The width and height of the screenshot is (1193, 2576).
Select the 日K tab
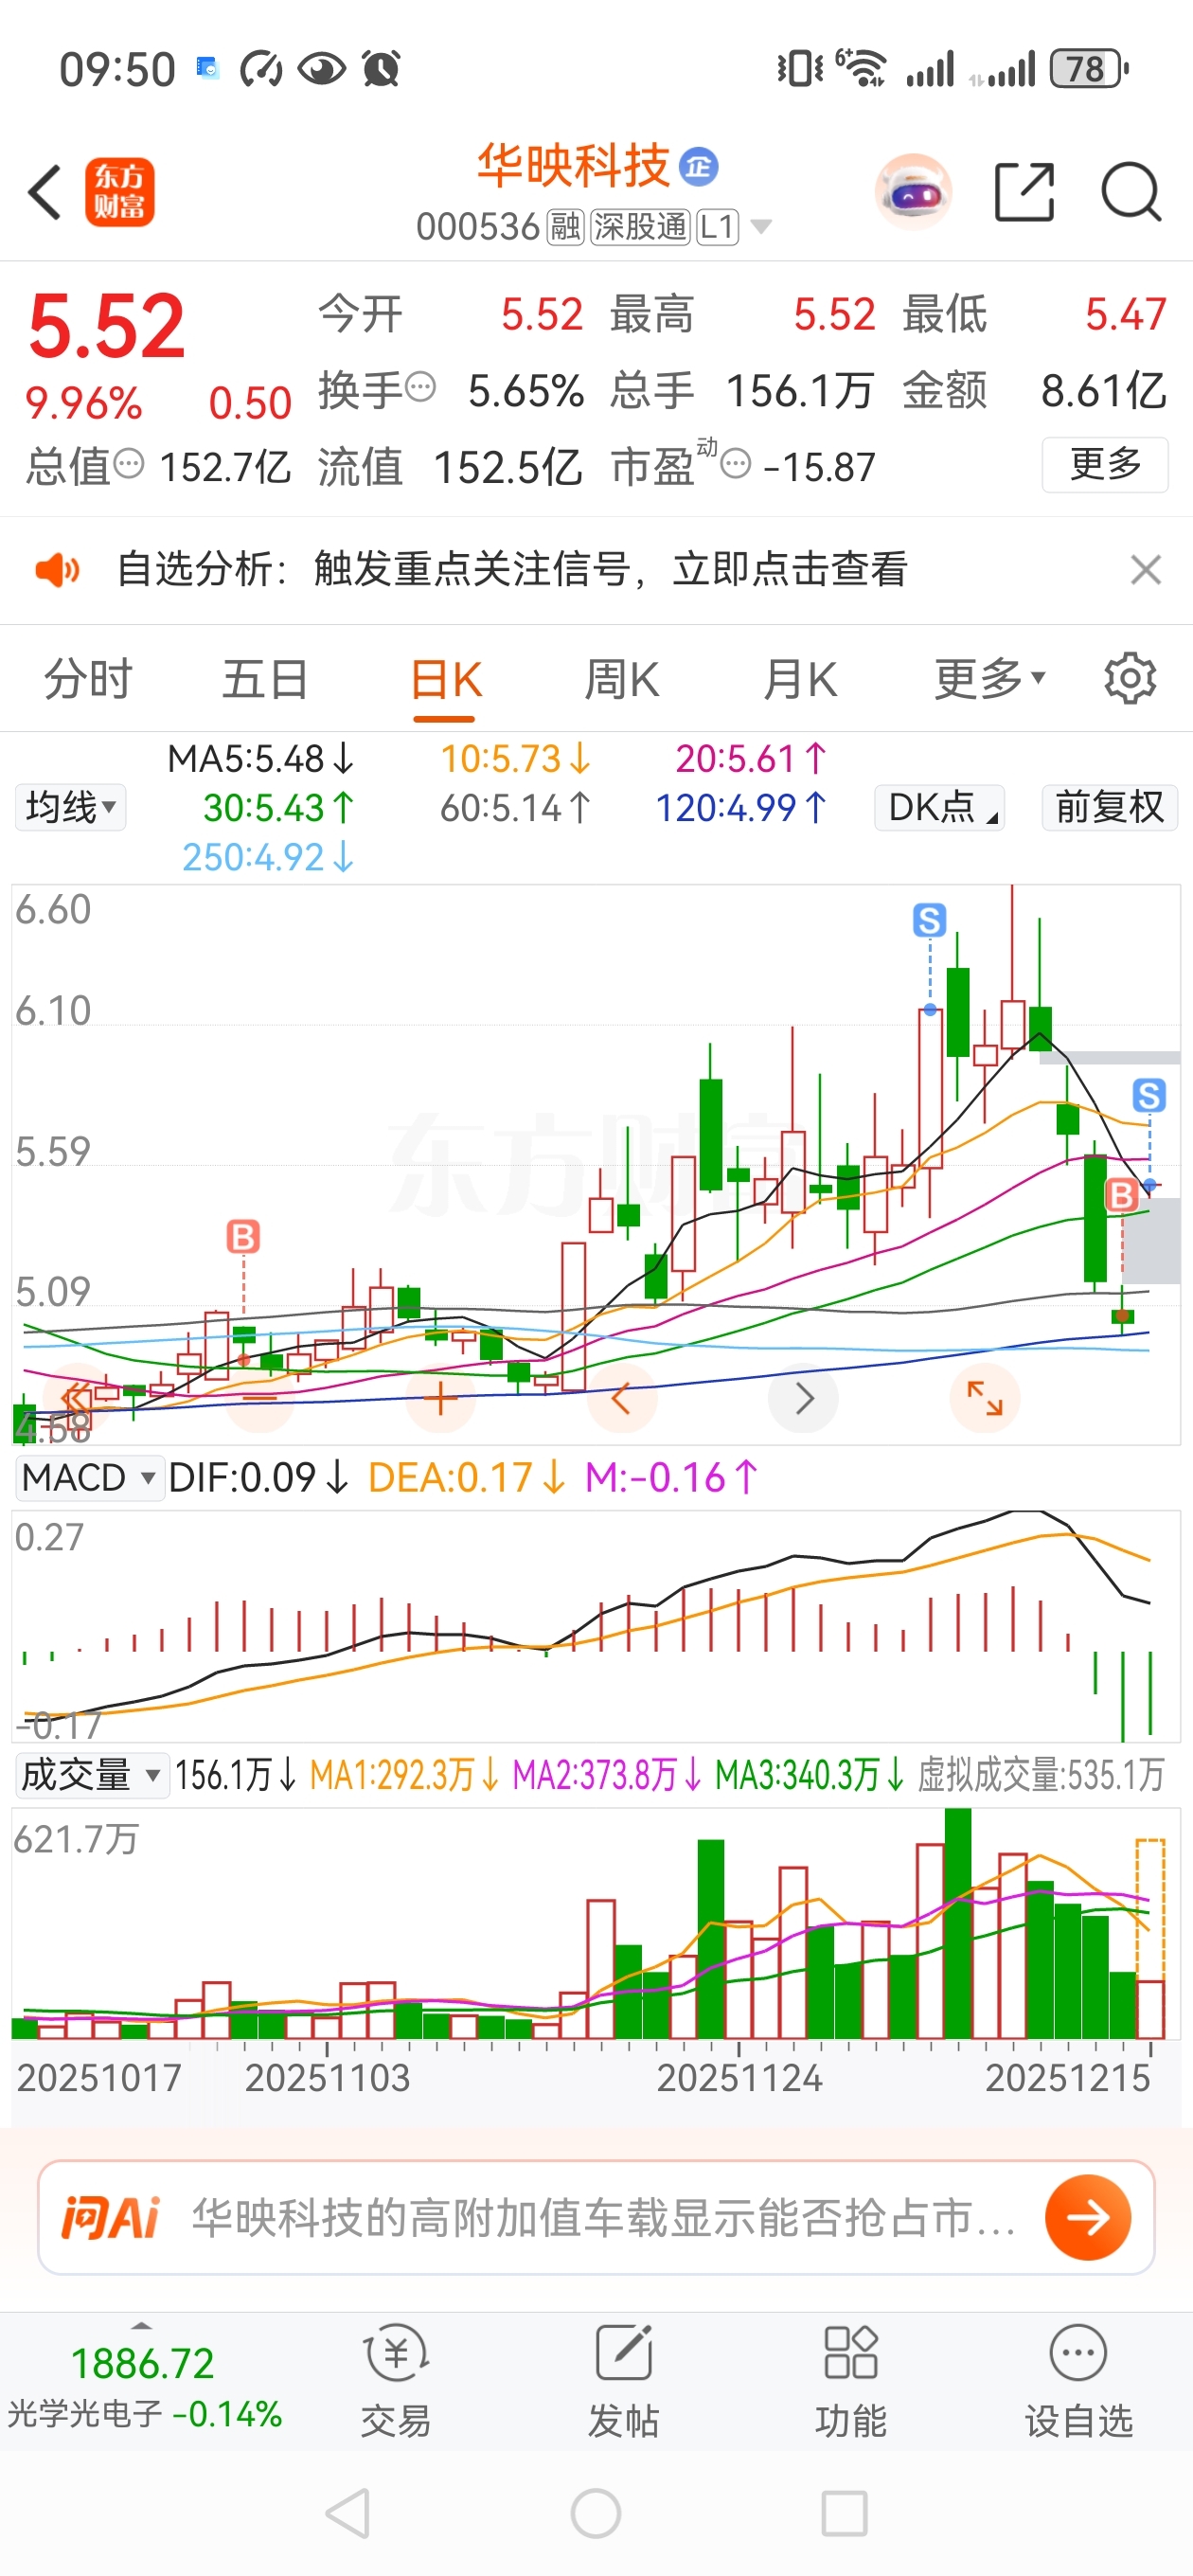(445, 680)
